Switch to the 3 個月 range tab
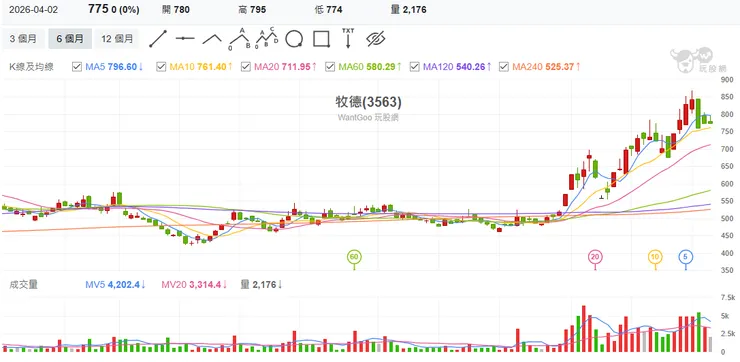The width and height of the screenshot is (740, 362). 23,39
